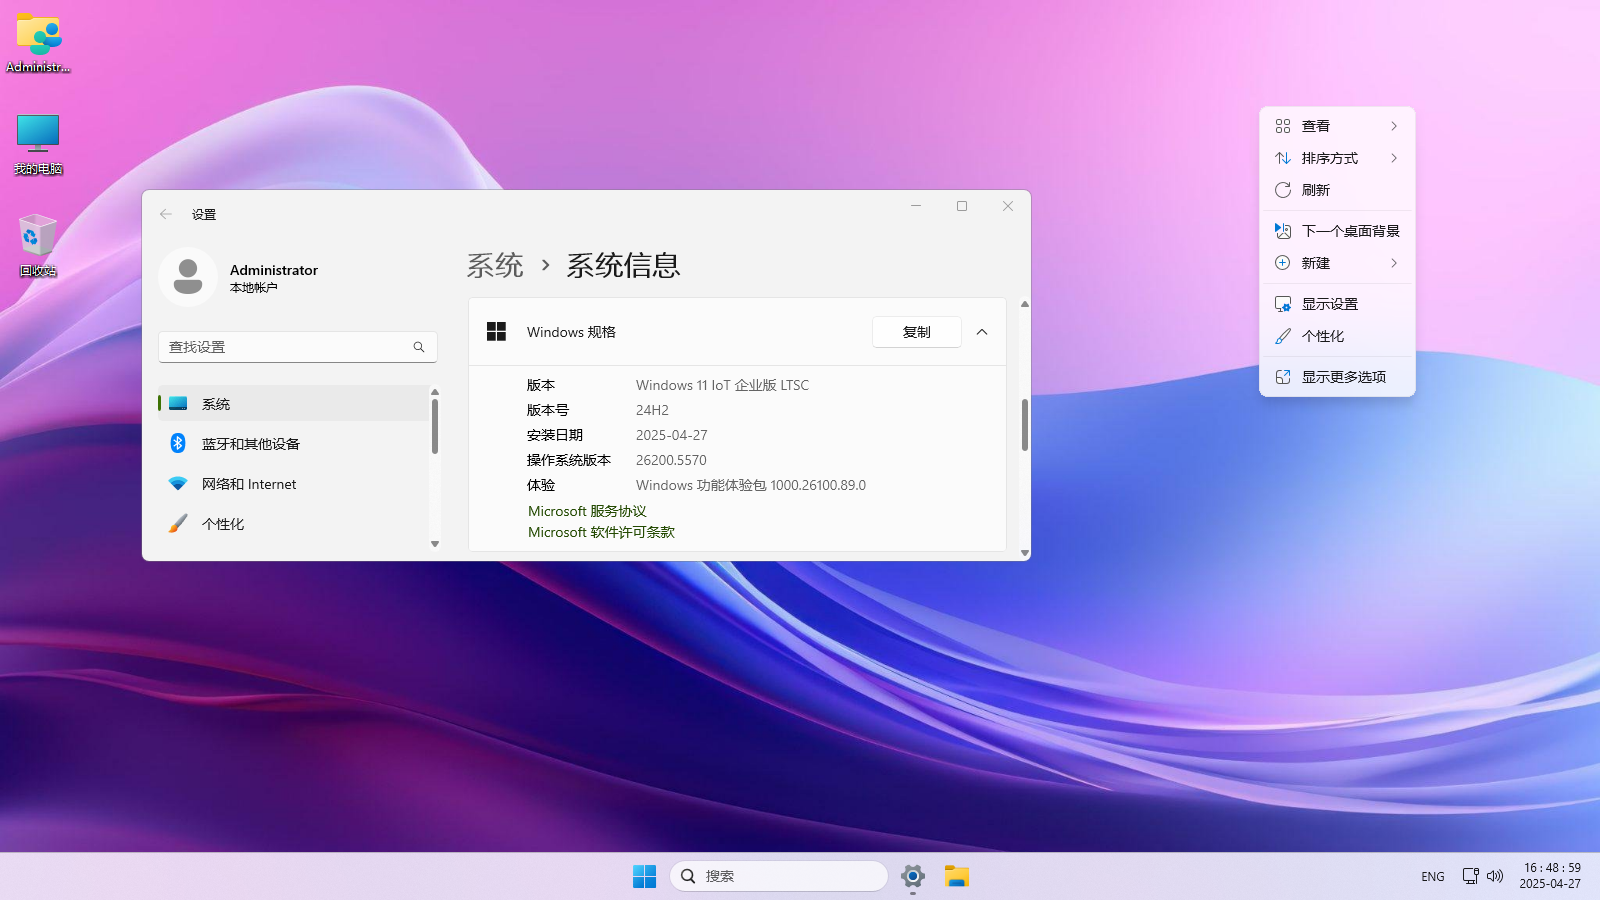This screenshot has height=900, width=1600.
Task: Click sidebar scroll down arrow
Action: click(435, 544)
